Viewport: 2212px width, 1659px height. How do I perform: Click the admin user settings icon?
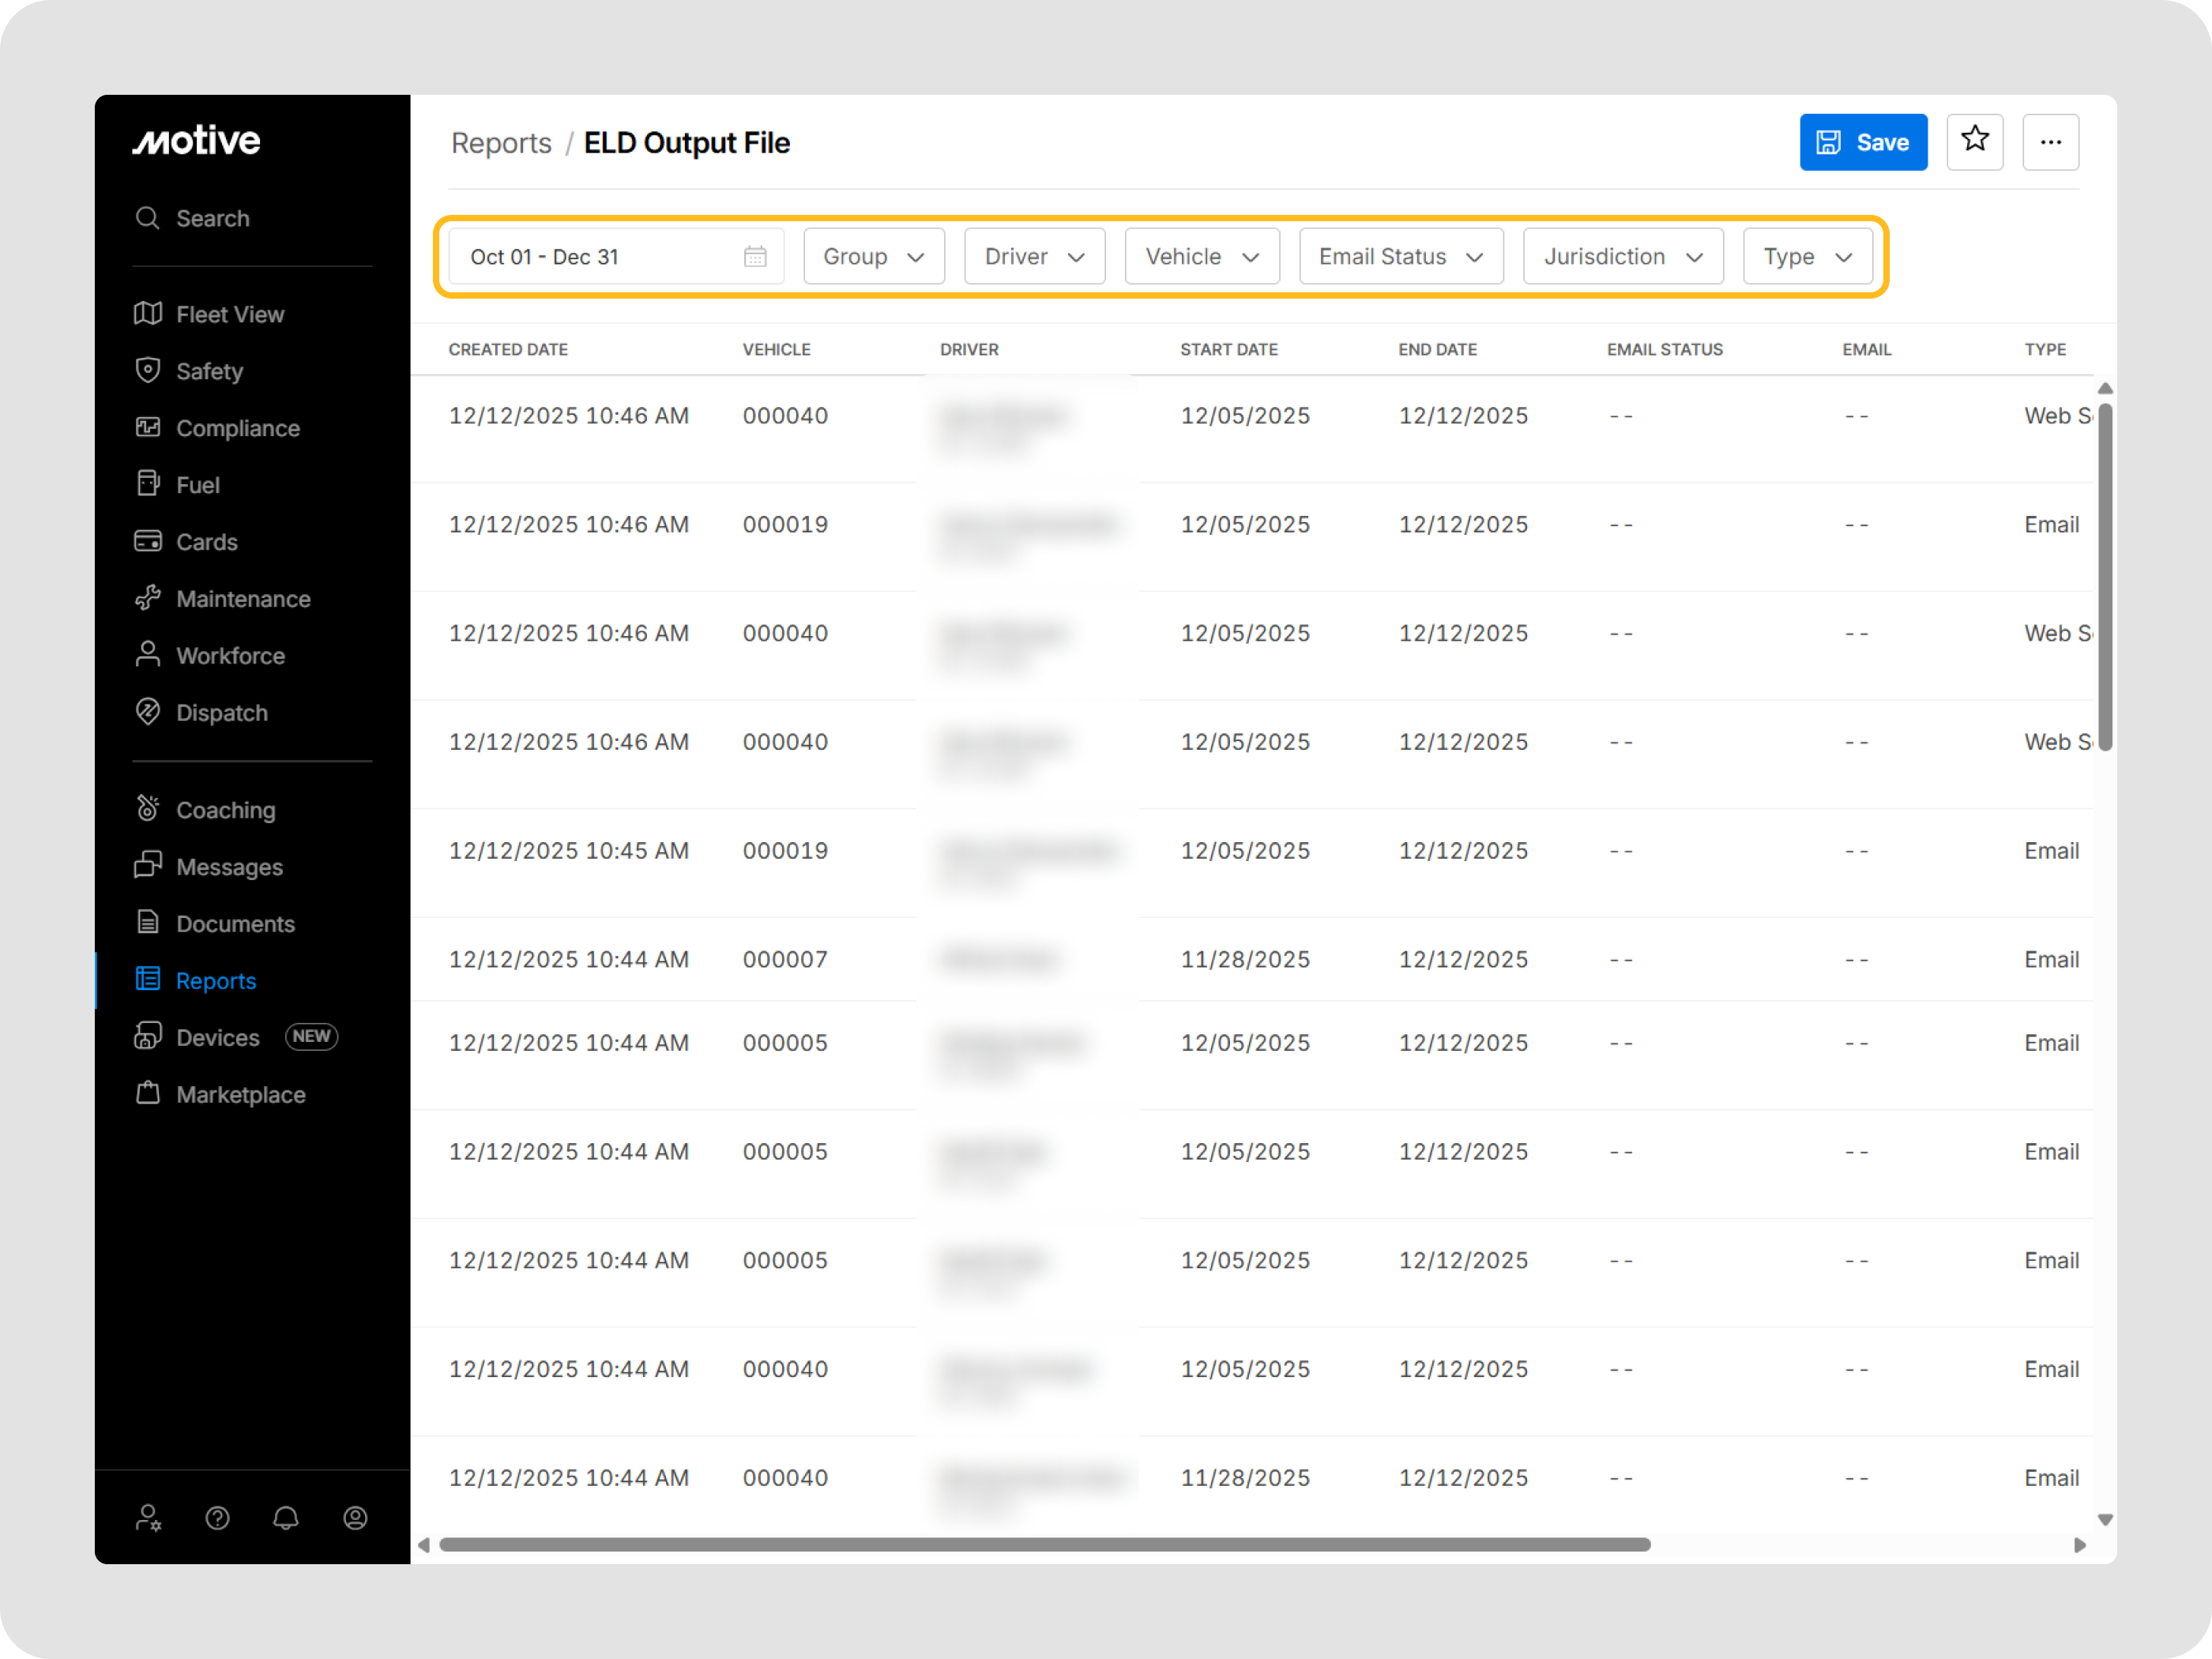coord(148,1518)
